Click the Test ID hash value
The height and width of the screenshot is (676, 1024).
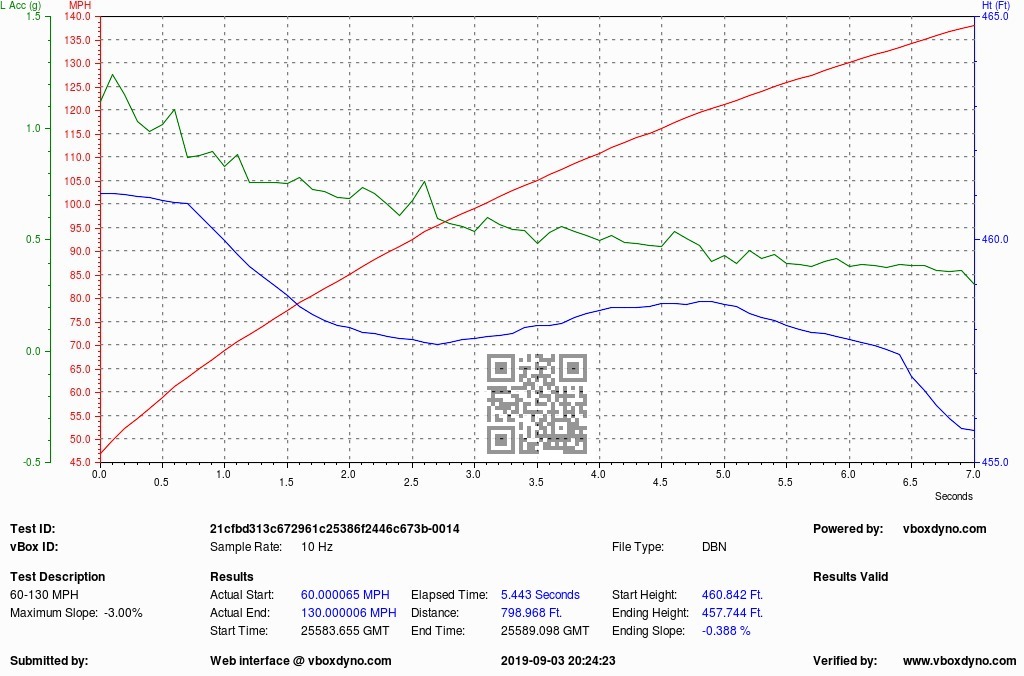coord(334,529)
